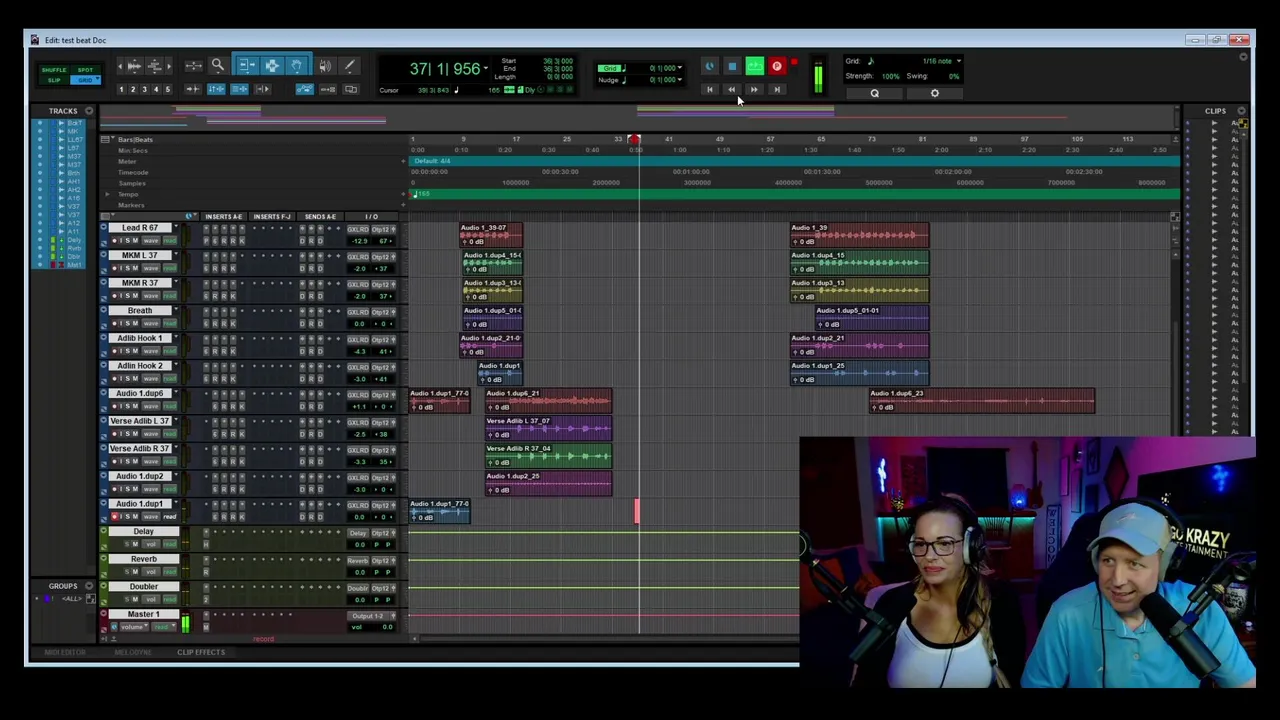Screen dimensions: 1280x720
Task: Click the Quantize Q button
Action: tap(874, 94)
